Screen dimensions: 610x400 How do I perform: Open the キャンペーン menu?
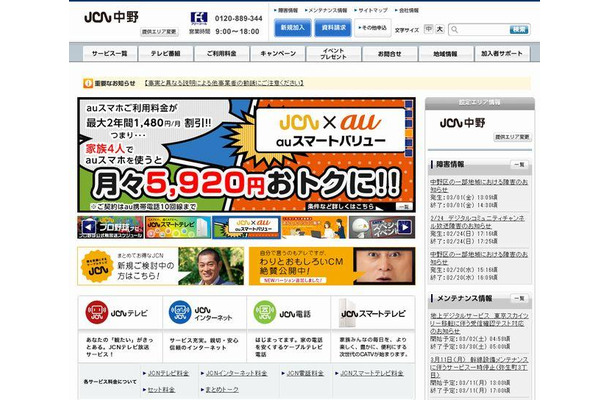coord(278,54)
